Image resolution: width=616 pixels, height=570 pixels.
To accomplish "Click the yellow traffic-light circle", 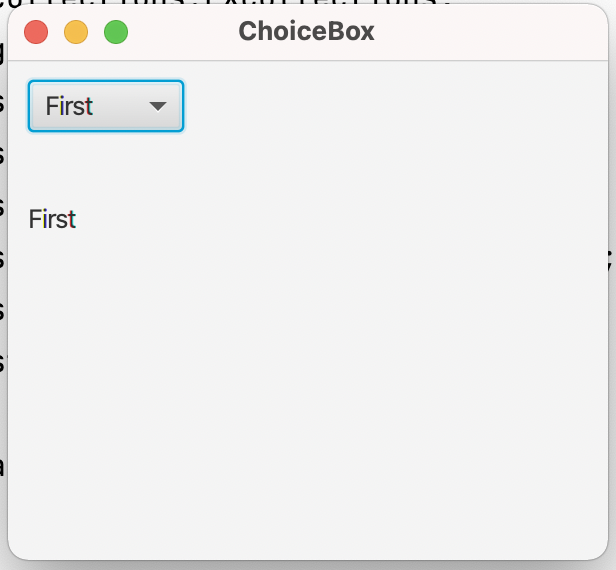I will tap(76, 32).
